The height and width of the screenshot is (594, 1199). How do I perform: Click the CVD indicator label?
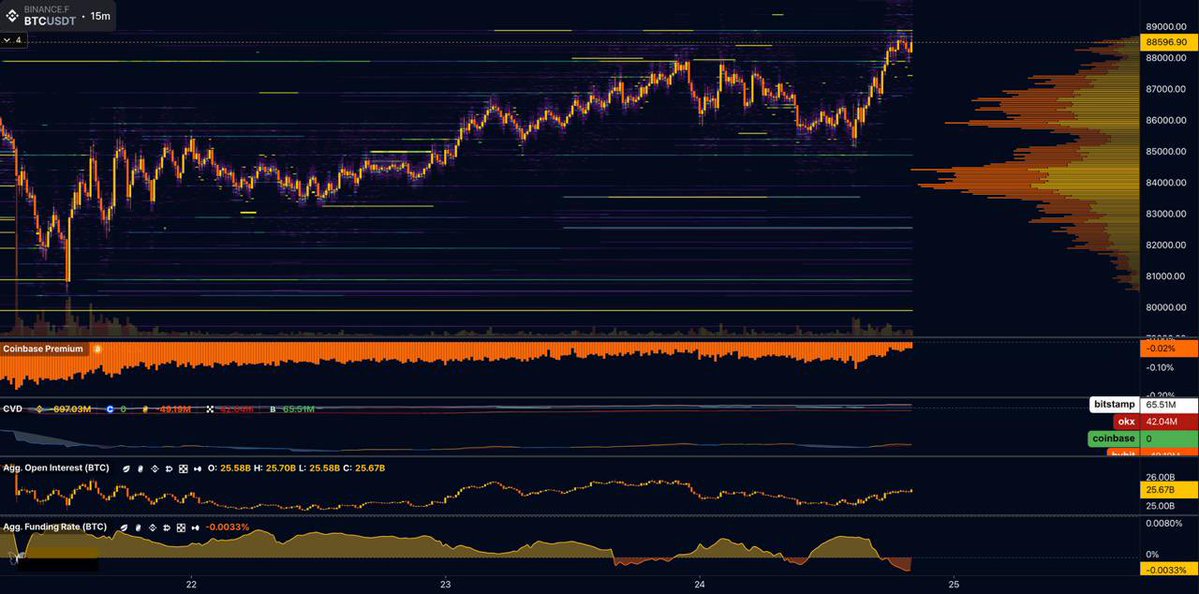click(12, 409)
